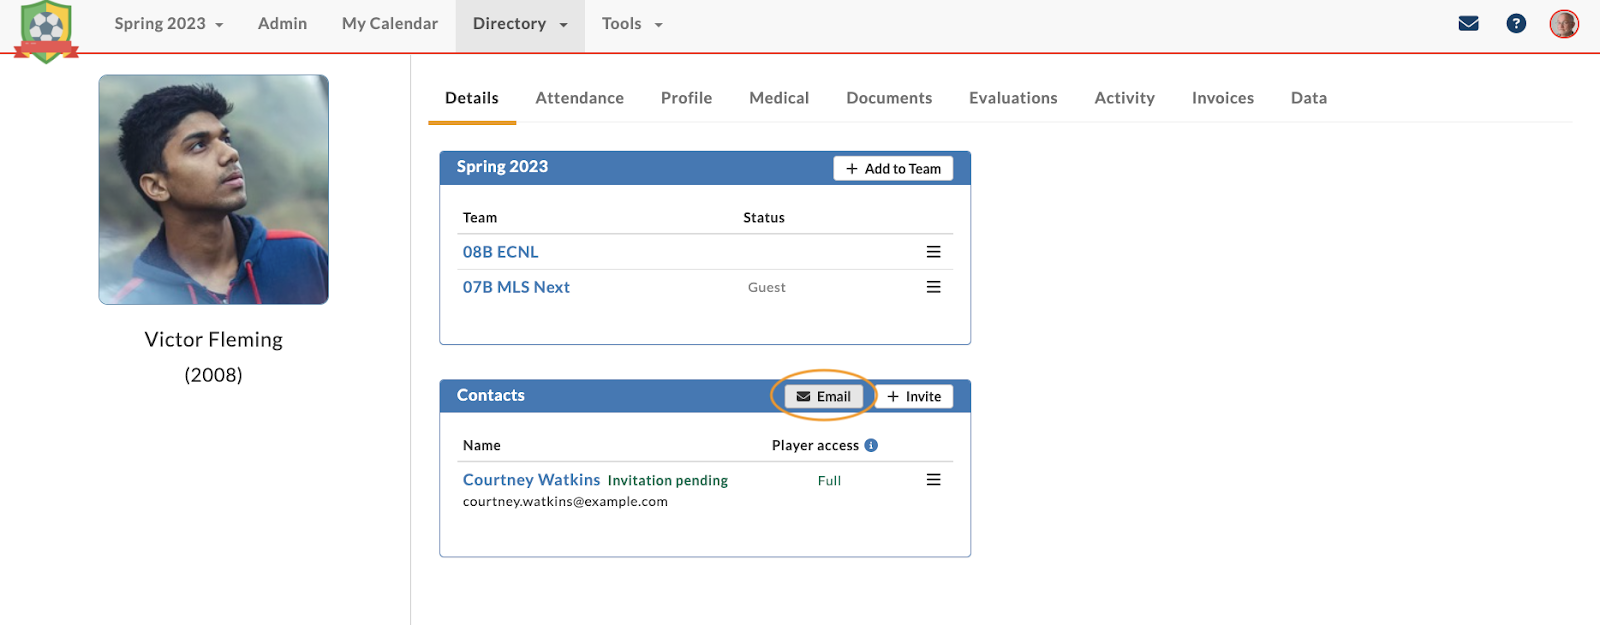This screenshot has width=1600, height=625.
Task: Switch to the Attendance tab
Action: pyautogui.click(x=579, y=98)
